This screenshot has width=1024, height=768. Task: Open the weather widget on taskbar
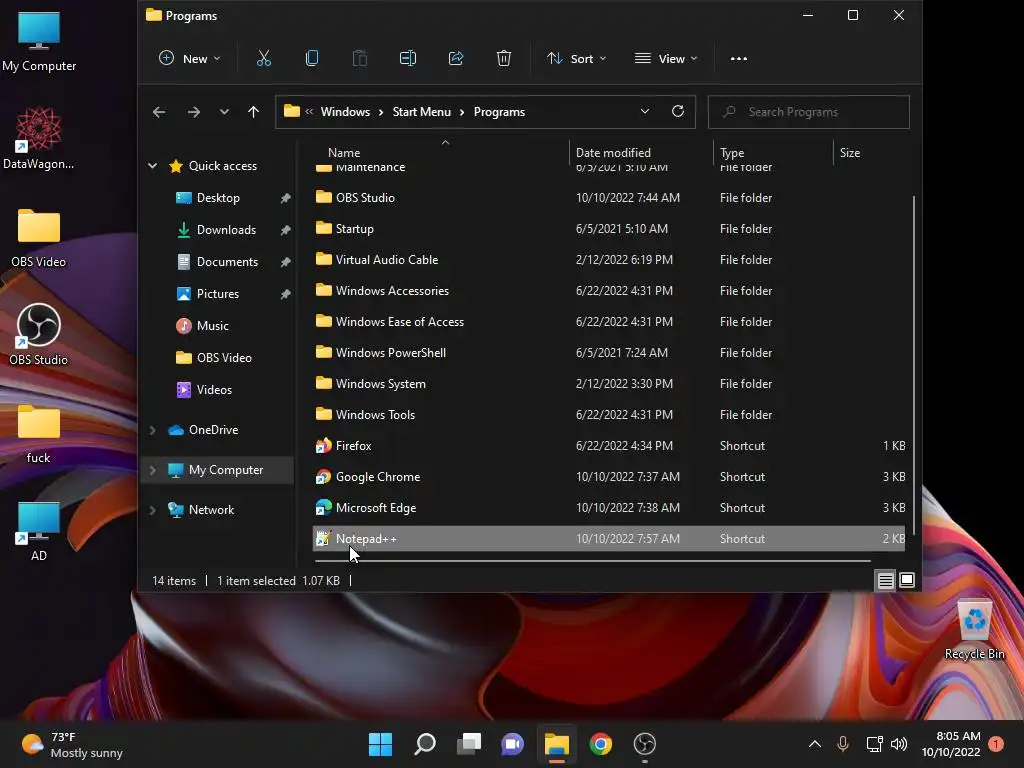click(72, 744)
